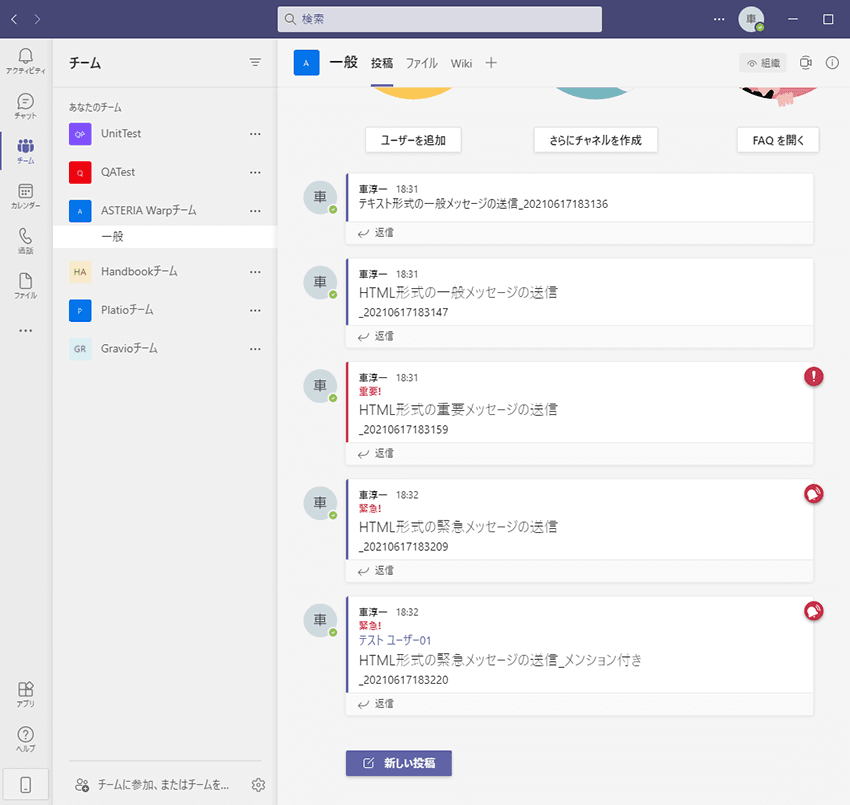The image size is (850, 805).
Task: Open the Calendar sidebar icon
Action: point(25,196)
